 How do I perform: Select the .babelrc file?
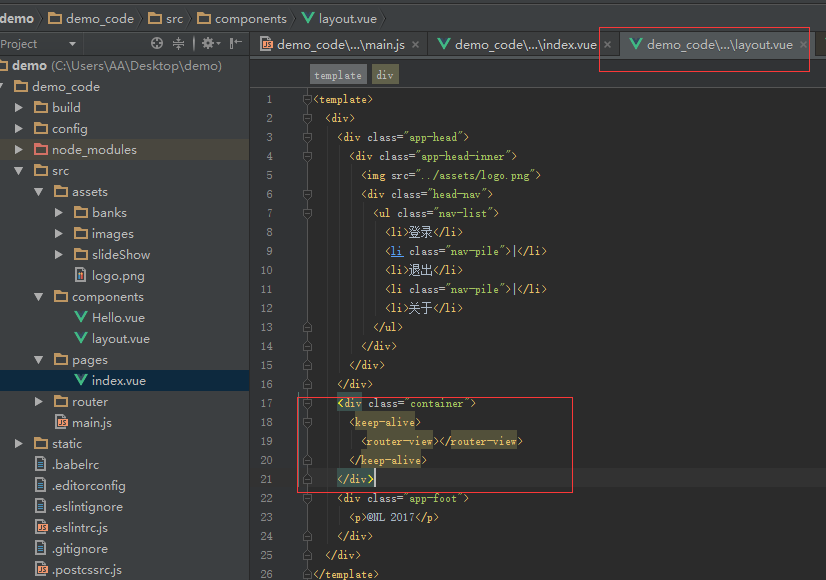tap(124, 465)
